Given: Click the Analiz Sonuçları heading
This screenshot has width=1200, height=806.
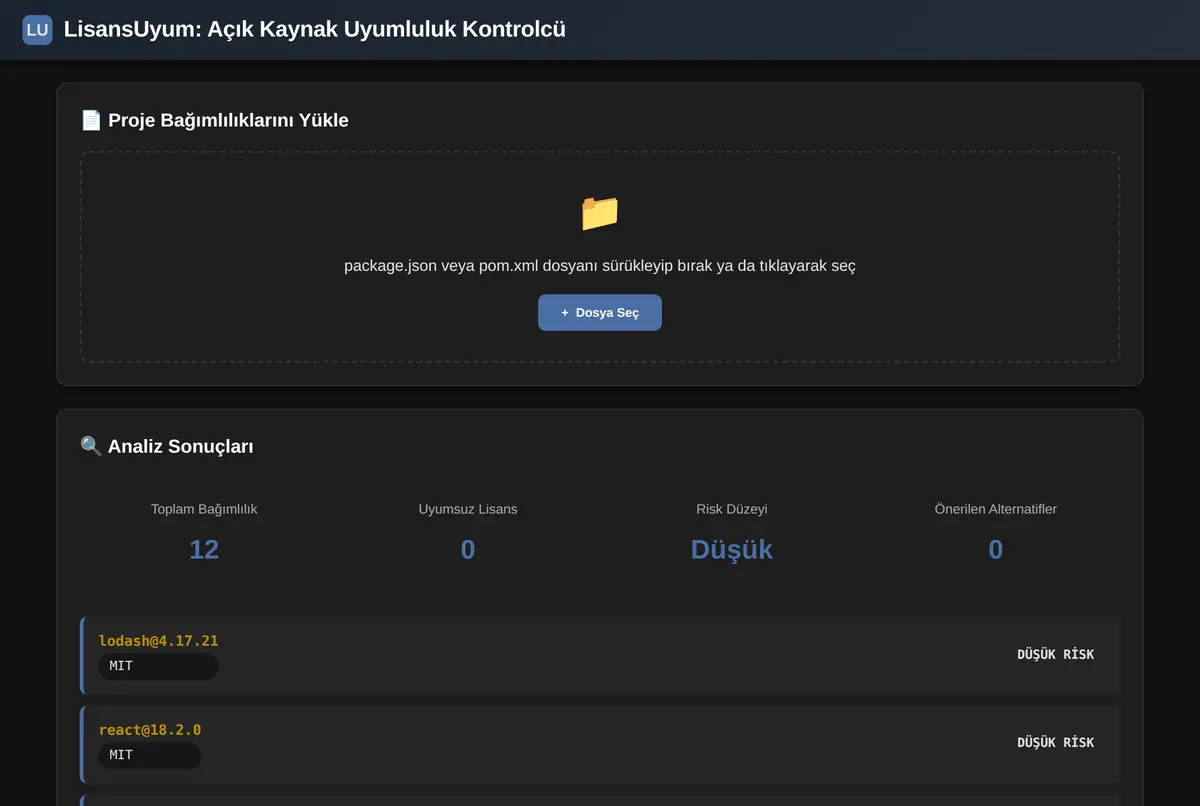Looking at the screenshot, I should coord(180,446).
